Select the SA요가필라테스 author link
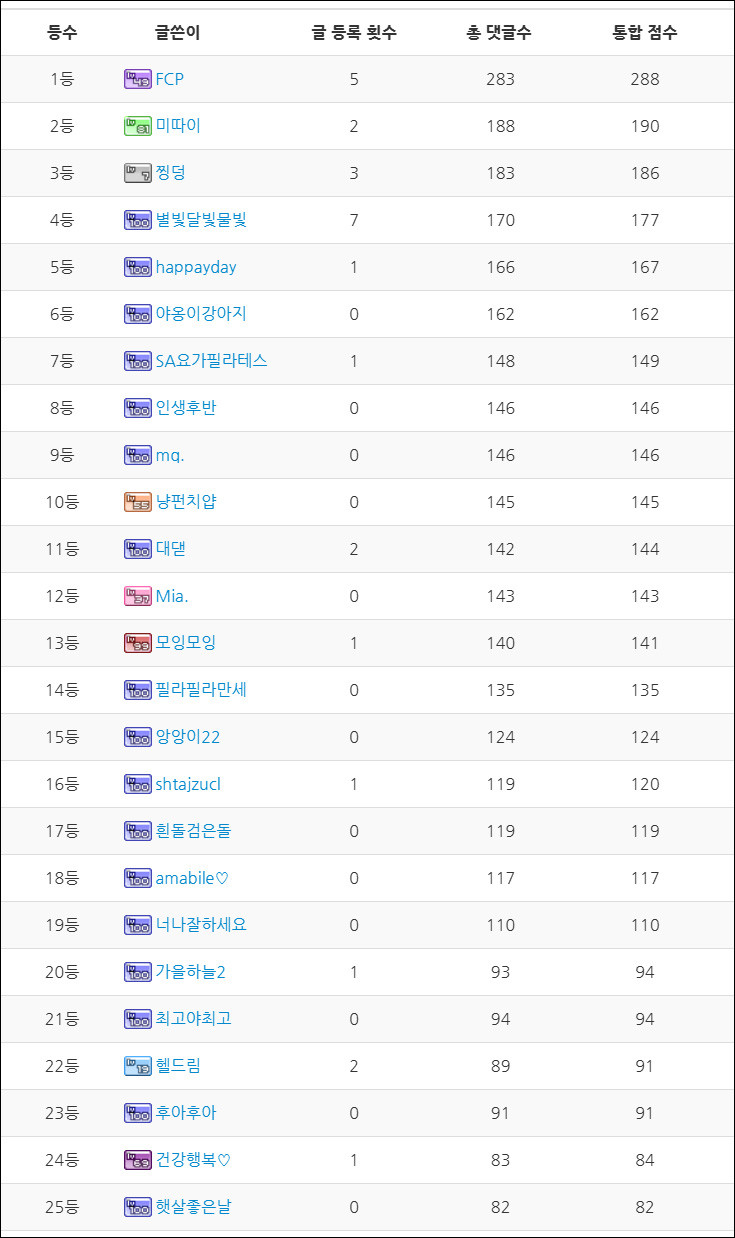735x1238 pixels. pyautogui.click(x=211, y=361)
